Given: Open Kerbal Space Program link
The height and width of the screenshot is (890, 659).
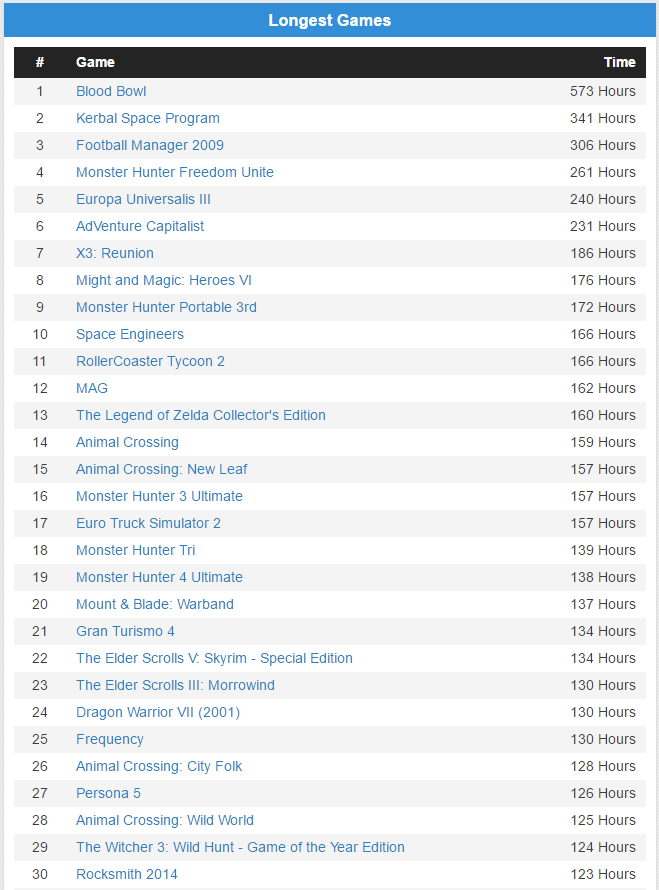Looking at the screenshot, I should click(x=148, y=118).
